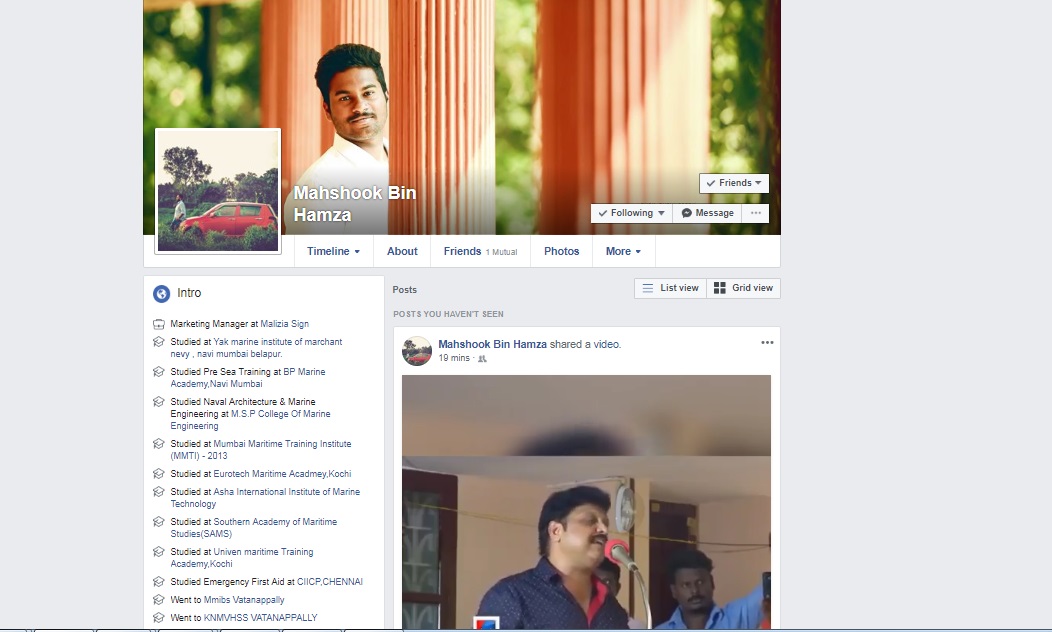Open the Photos tab
This screenshot has width=1052, height=632.
(x=562, y=251)
